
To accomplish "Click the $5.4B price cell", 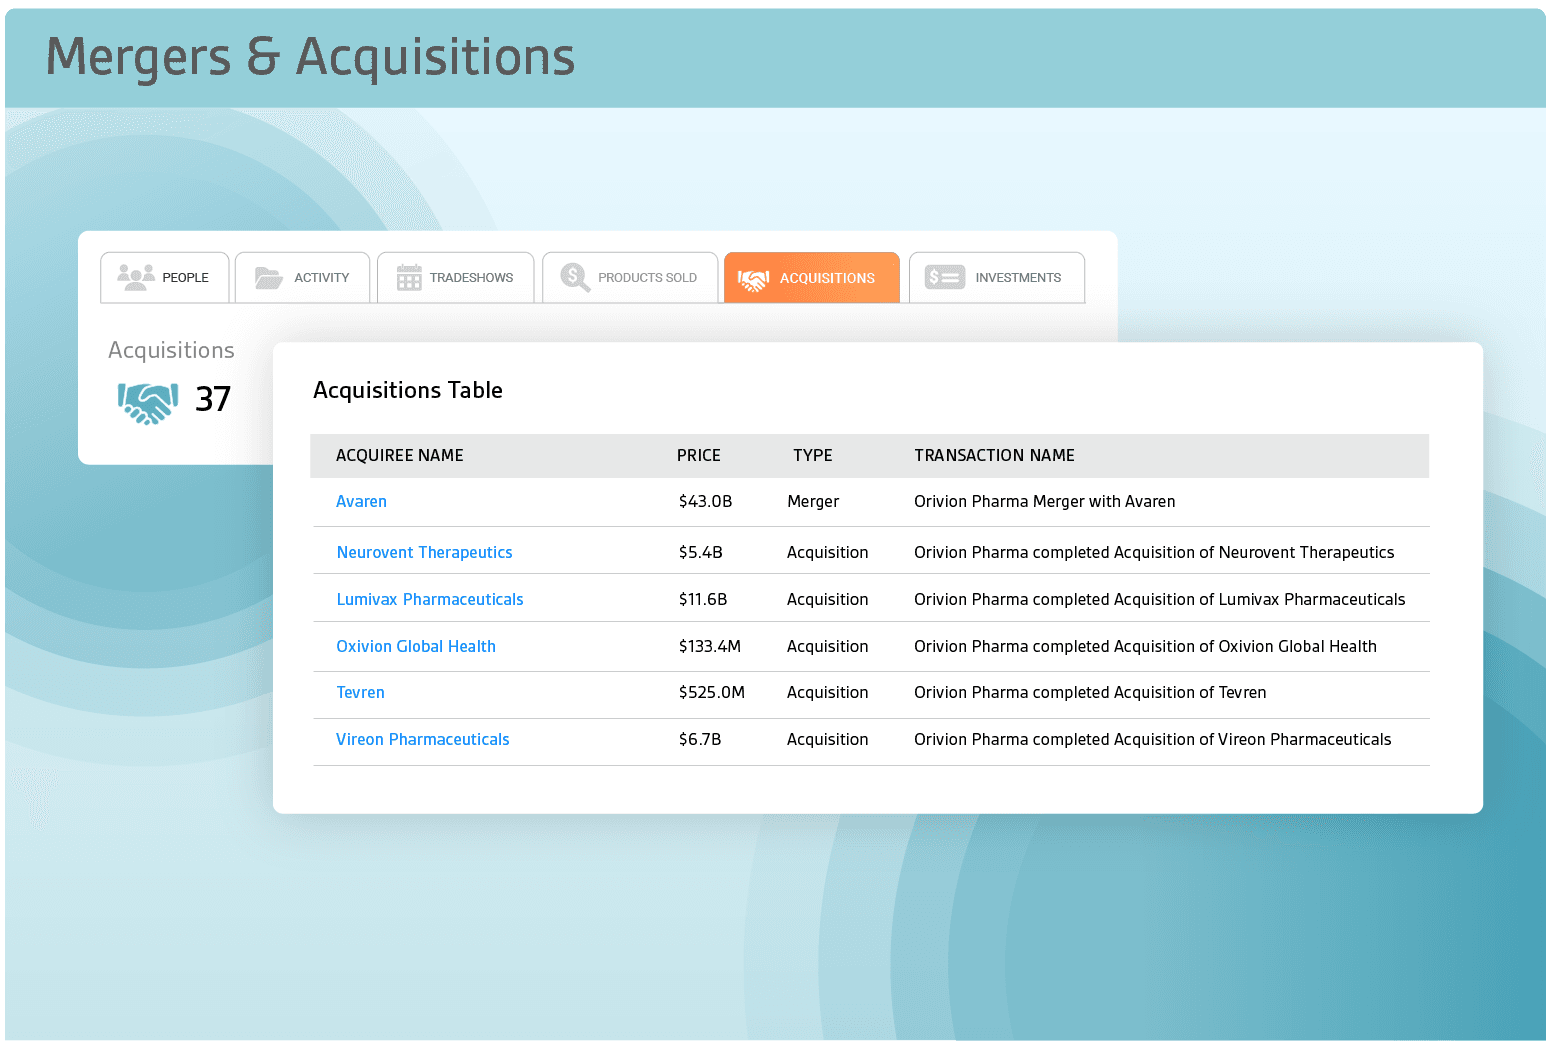I will pos(700,553).
